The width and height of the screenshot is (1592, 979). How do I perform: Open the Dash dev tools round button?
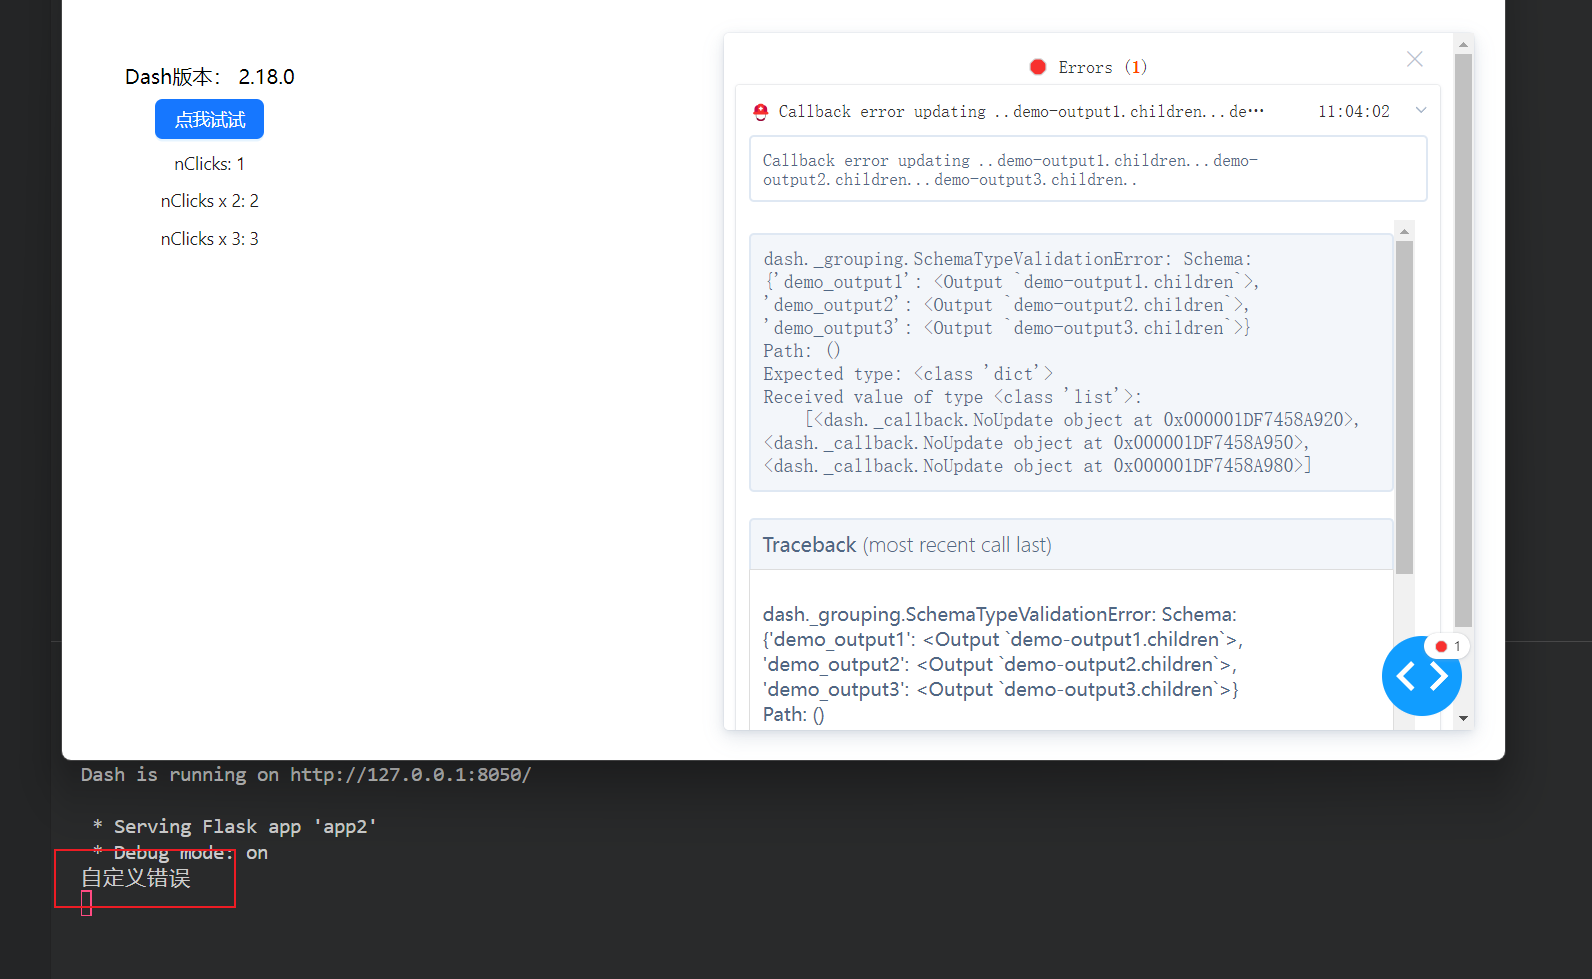(x=1421, y=676)
